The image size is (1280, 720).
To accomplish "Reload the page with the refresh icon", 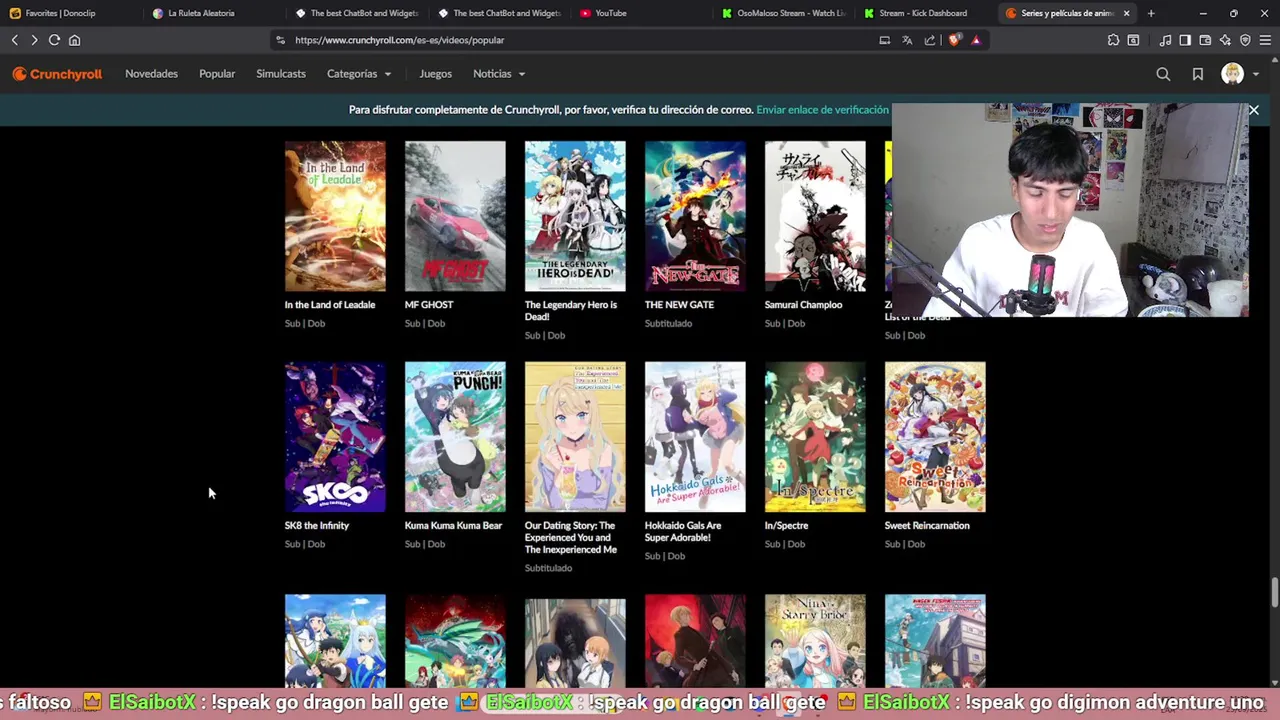I will coord(54,40).
